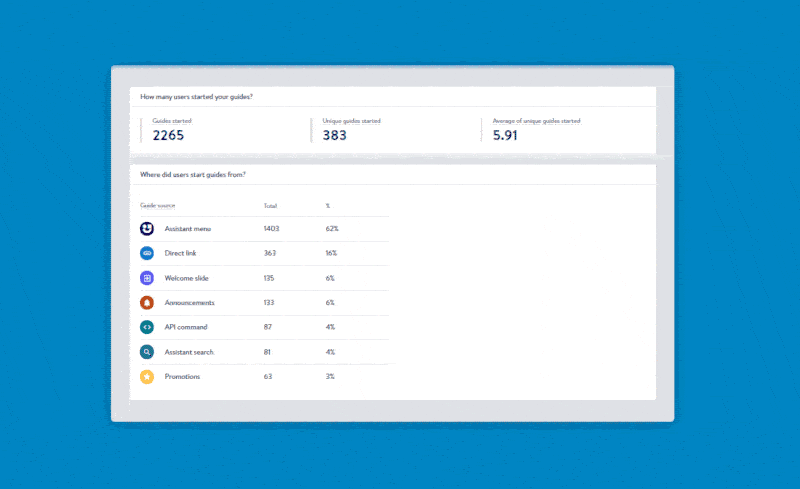800x489 pixels.
Task: Click 'Average of unique guides started' label
Action: point(536,121)
